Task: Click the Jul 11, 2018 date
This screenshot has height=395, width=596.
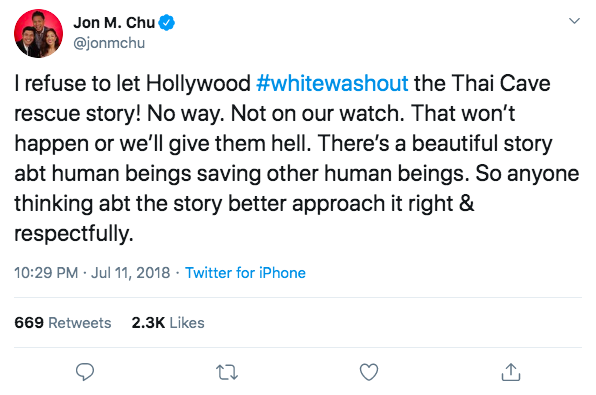Action: click(x=130, y=273)
